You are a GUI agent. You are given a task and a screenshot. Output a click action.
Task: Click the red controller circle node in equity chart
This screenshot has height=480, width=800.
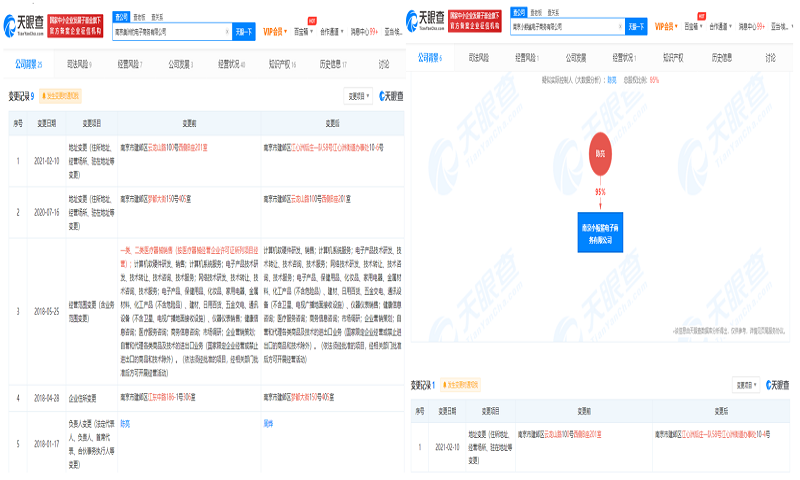click(x=601, y=154)
